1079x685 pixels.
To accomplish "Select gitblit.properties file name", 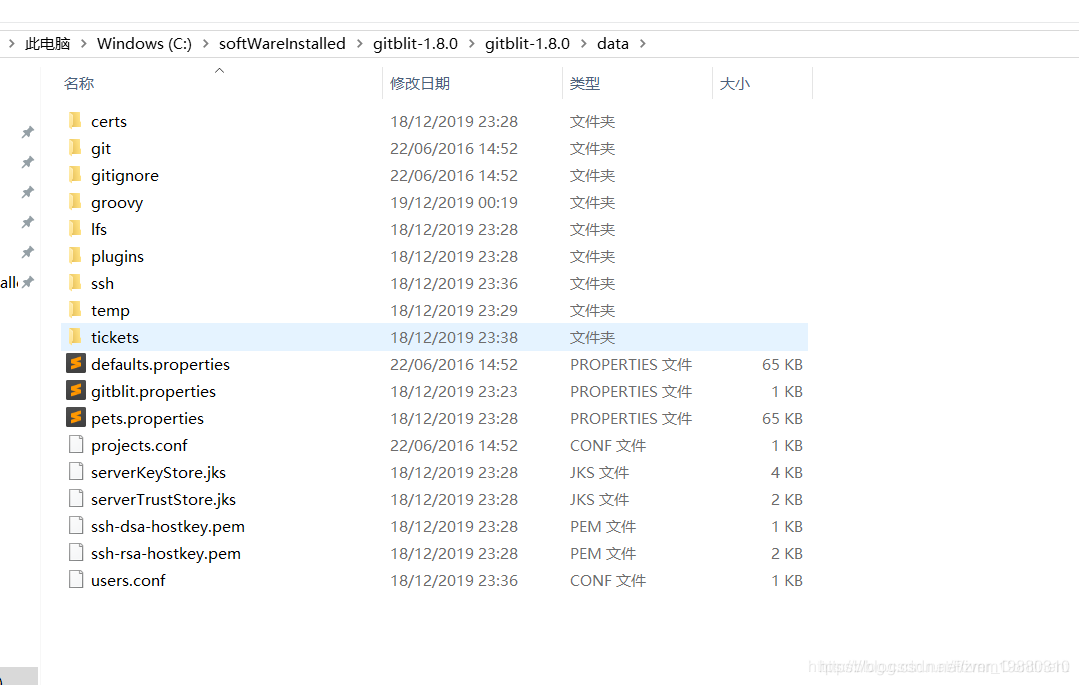I will click(153, 392).
